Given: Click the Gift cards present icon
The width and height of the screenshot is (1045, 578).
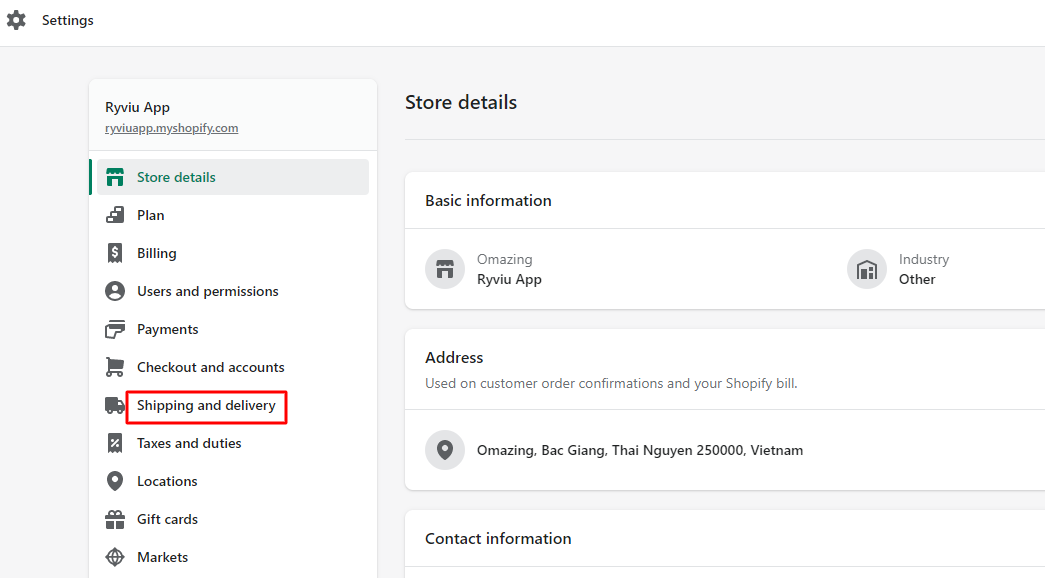Looking at the screenshot, I should coord(115,519).
